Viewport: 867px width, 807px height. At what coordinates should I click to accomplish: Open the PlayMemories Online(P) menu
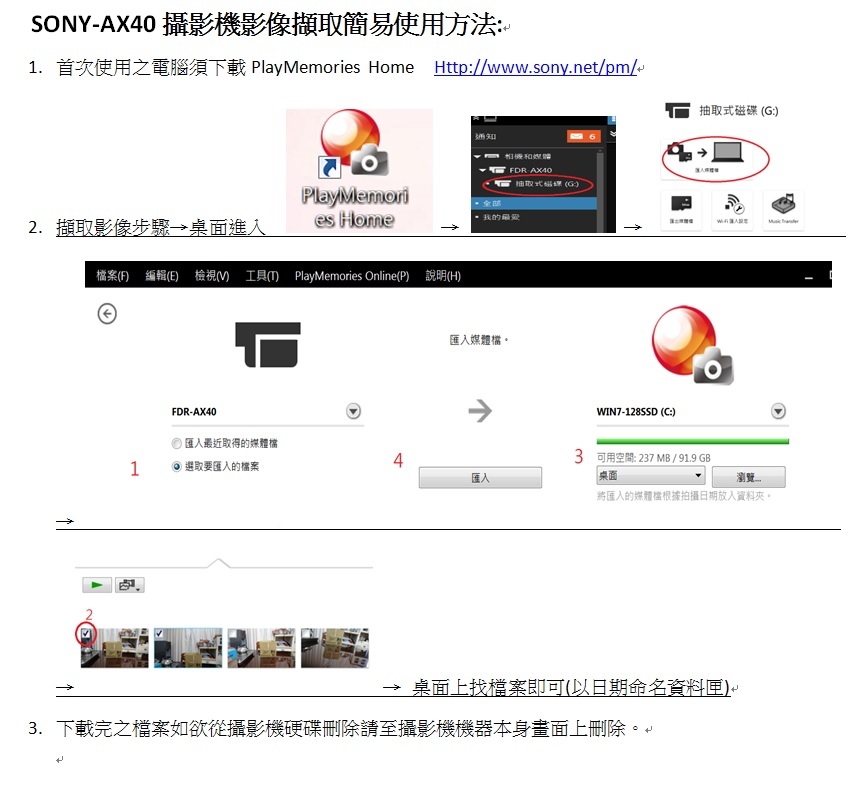pos(351,275)
